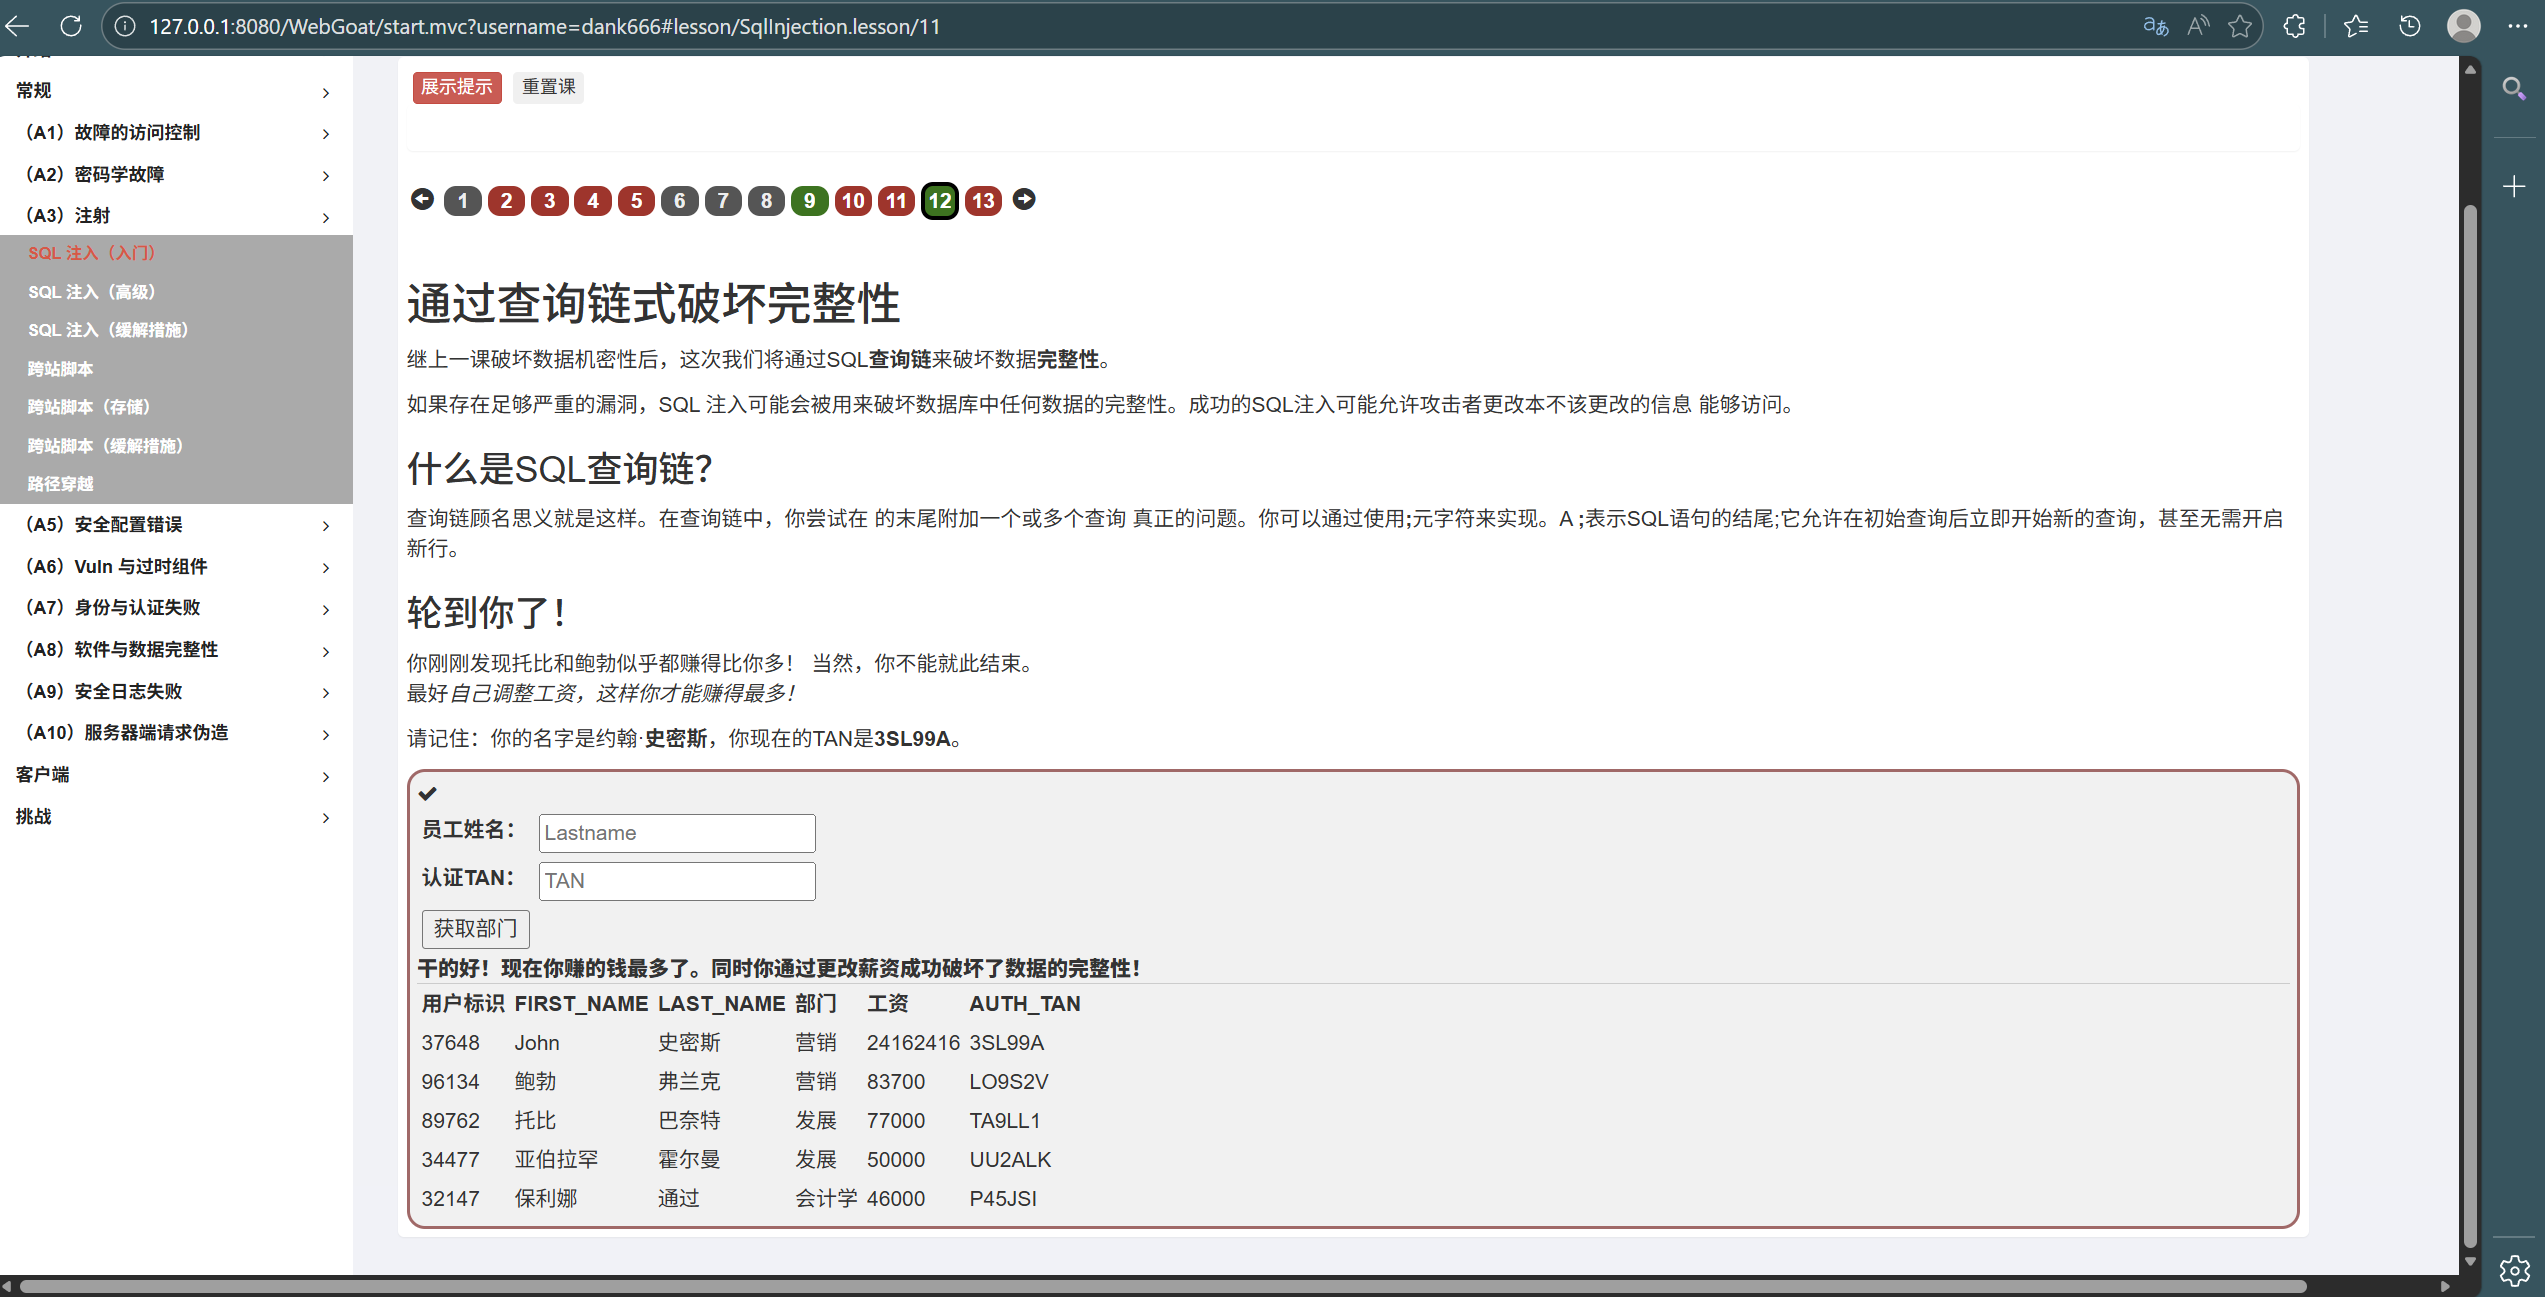Click the next arrow in lesson pagination
Screen dimensions: 2545x1297
1024,200
